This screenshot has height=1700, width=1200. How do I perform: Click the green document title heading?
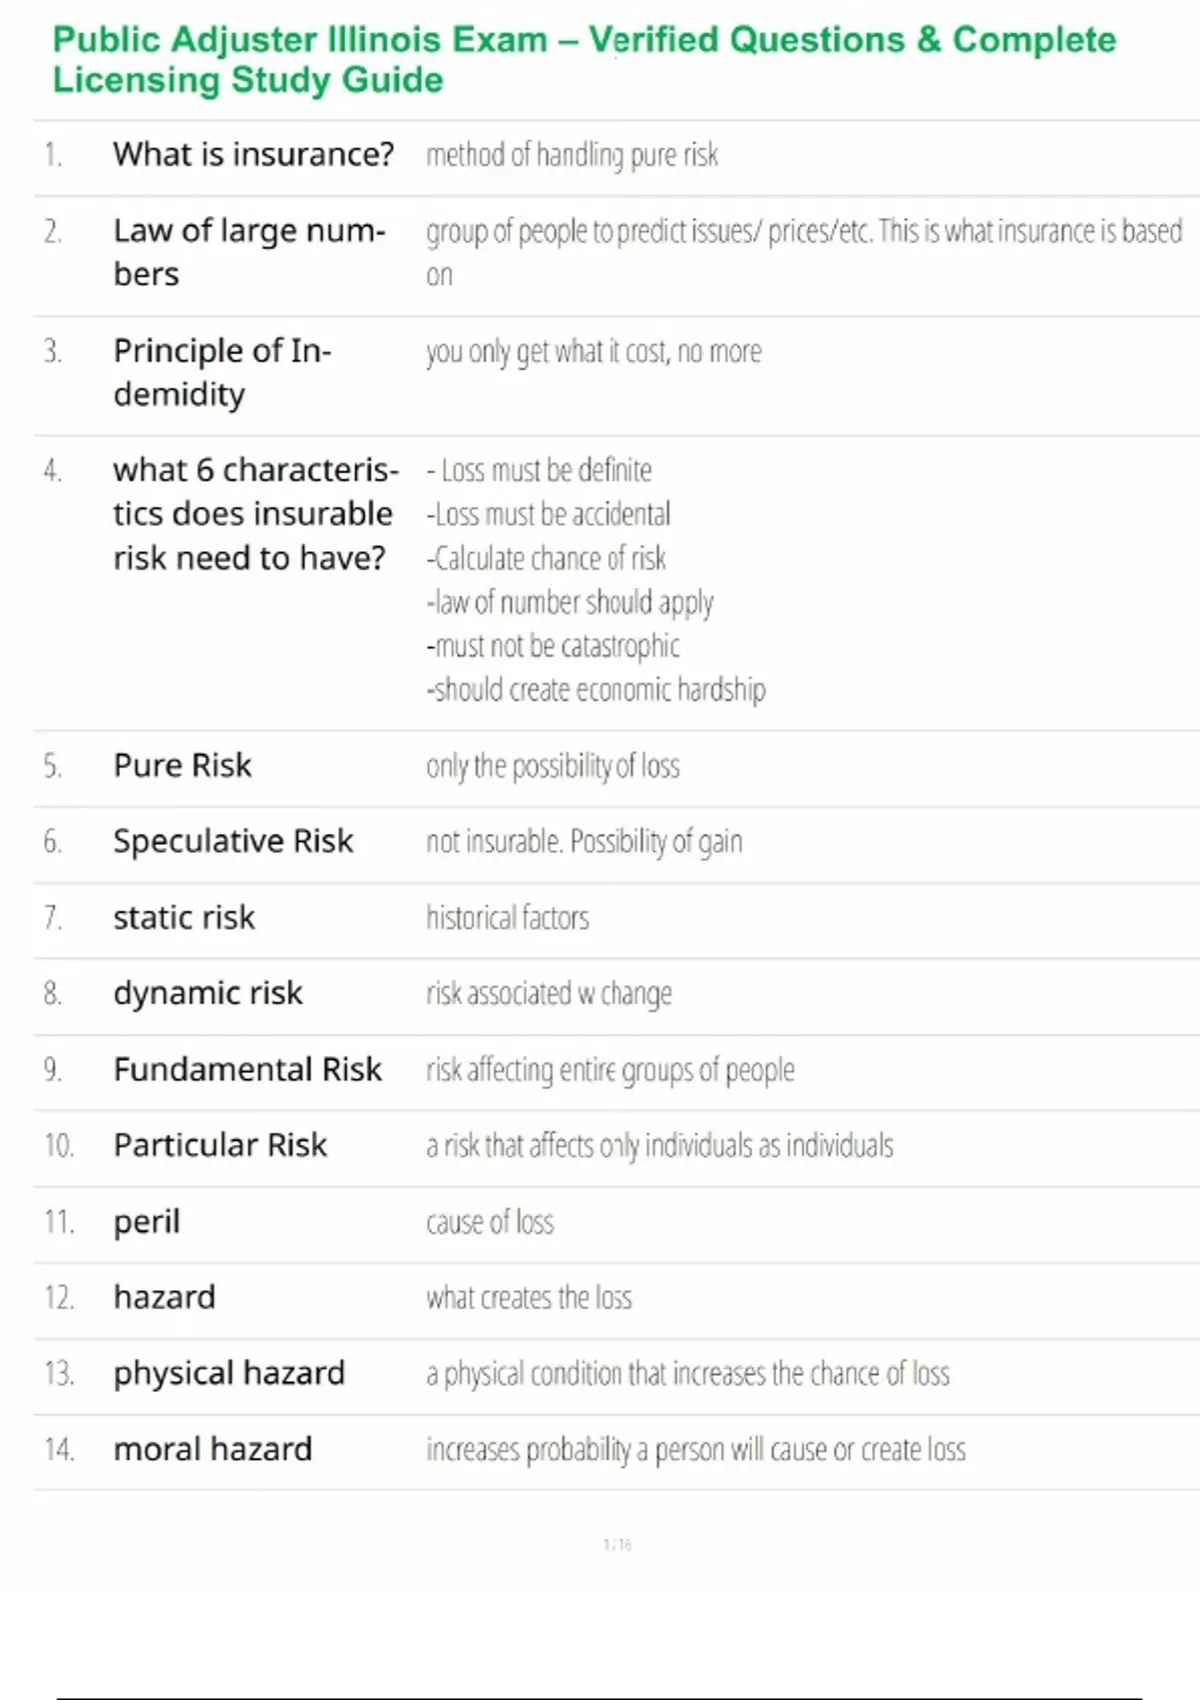[584, 60]
